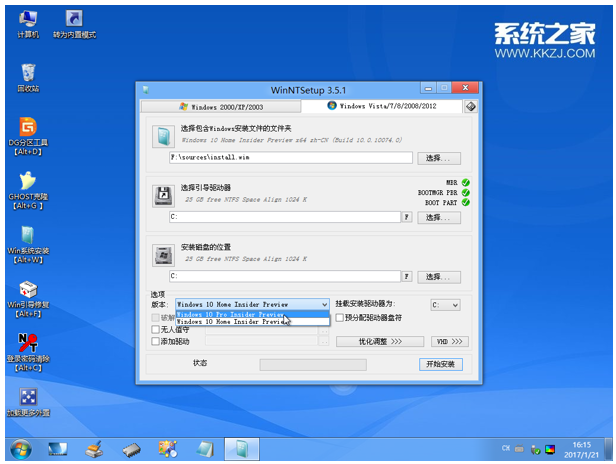Click the 状态 progress bar
Screen dimensions: 616x464
click(x=313, y=365)
